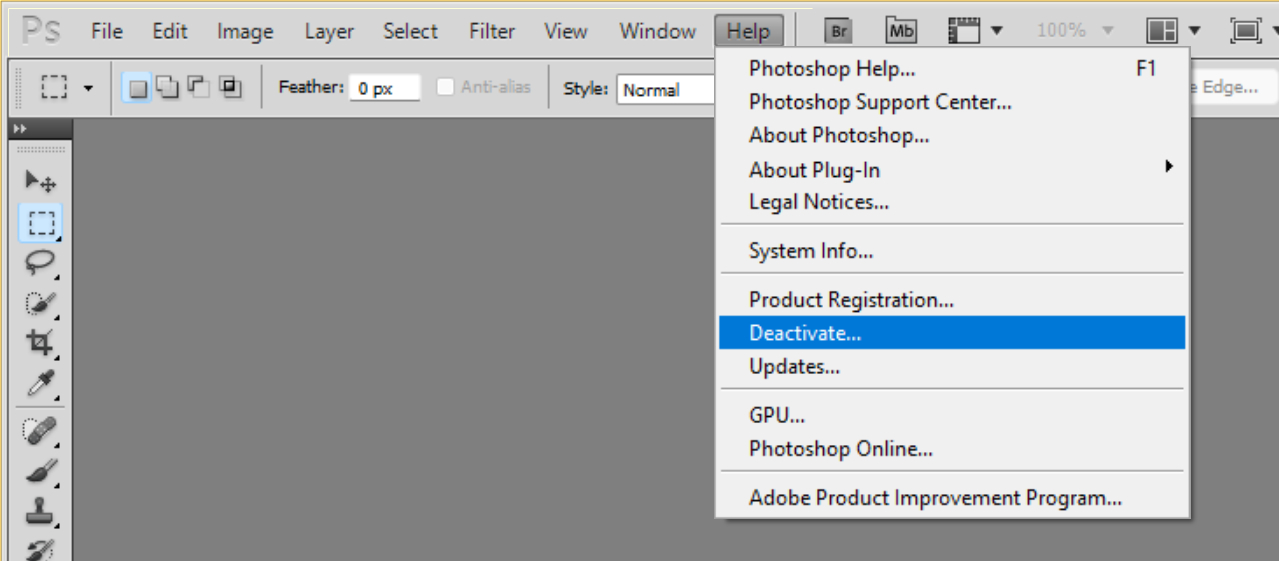Viewport: 1279px width, 561px height.
Task: Switch to Add to selection mode
Action: click(167, 88)
